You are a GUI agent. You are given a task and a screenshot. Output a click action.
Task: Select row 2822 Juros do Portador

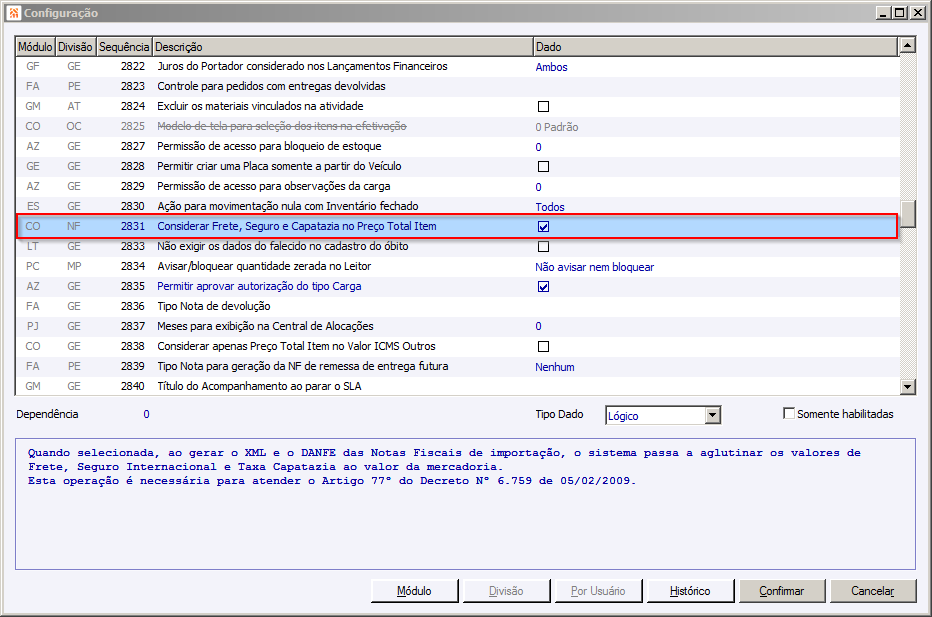(456, 67)
